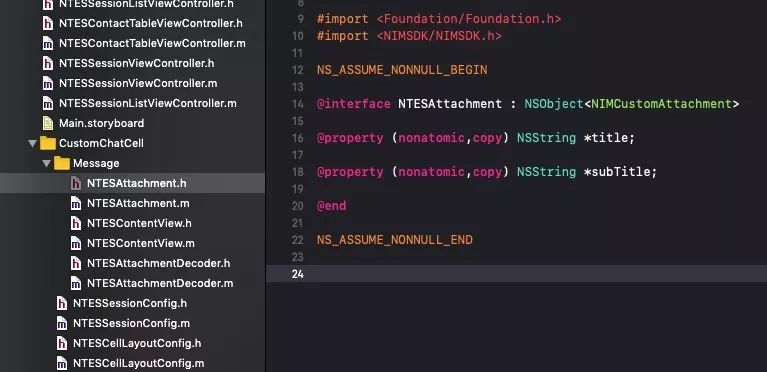Open NTESContactTableViewController.h in the navigator

(x=150, y=23)
